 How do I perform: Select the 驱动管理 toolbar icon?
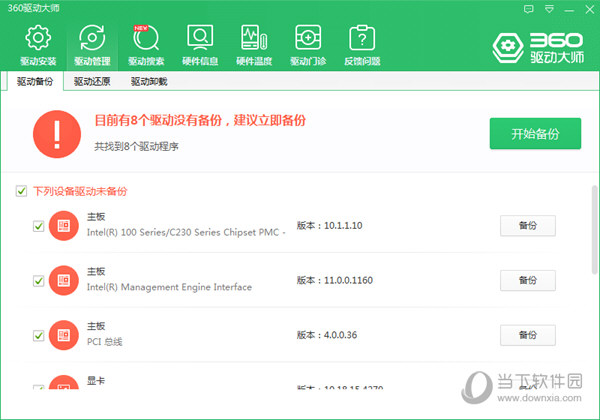92,45
